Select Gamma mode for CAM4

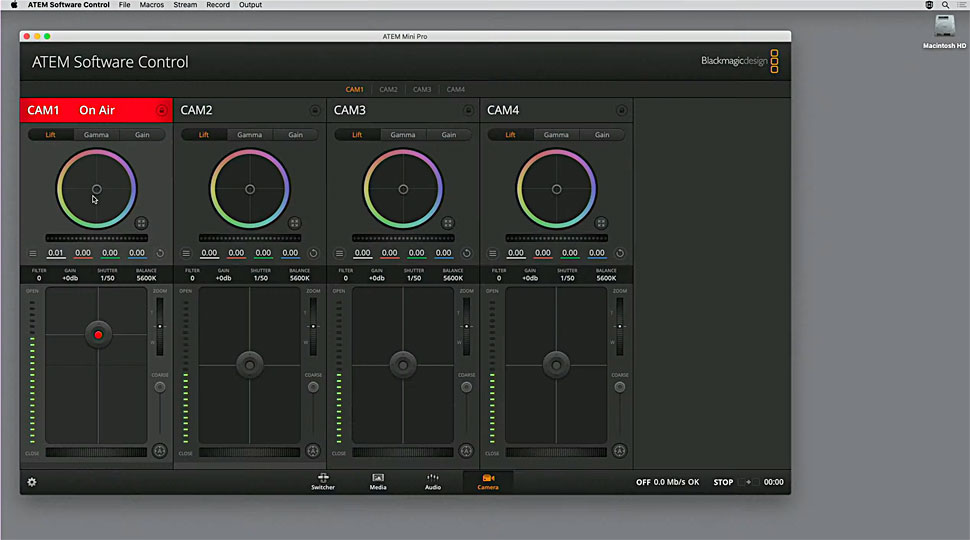(556, 135)
